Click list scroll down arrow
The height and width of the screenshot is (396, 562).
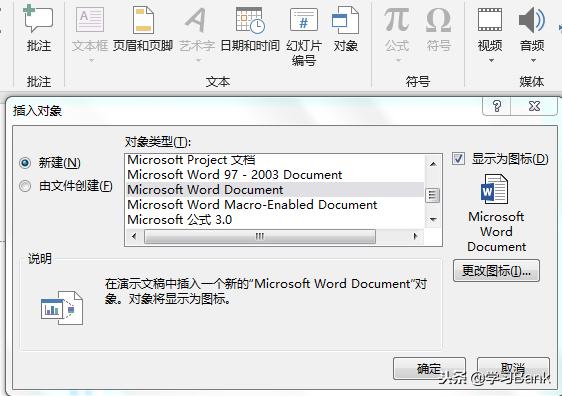[433, 219]
